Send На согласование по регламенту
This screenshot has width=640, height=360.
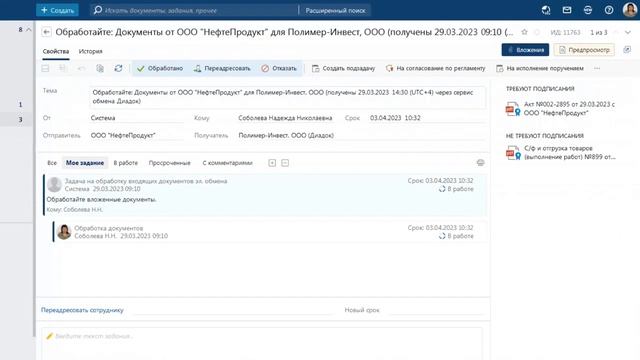point(436,68)
